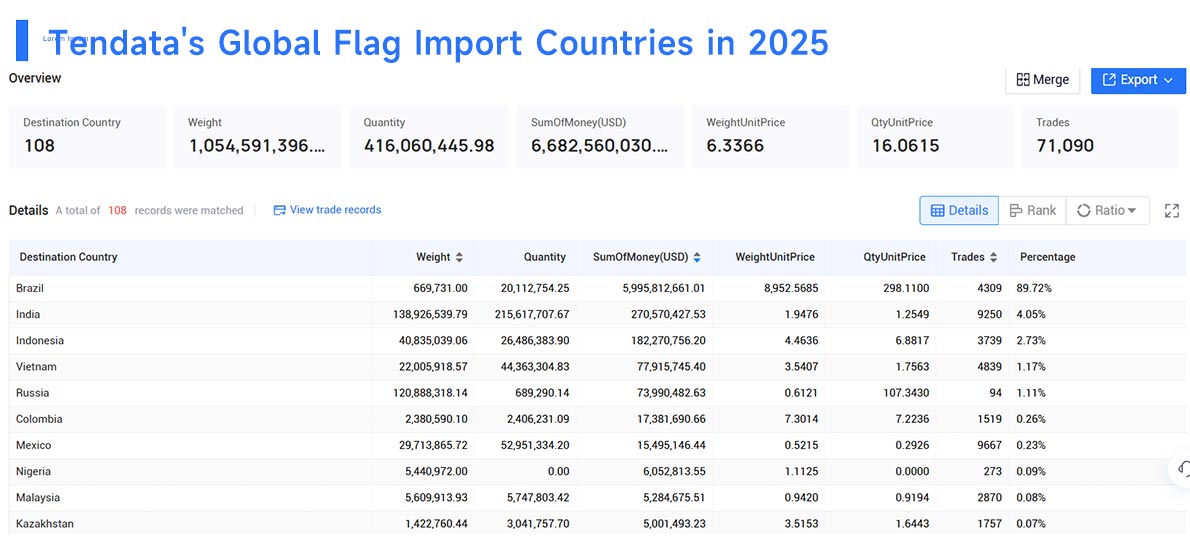
Task: Select the Vietnam row country cell
Action: (x=190, y=366)
